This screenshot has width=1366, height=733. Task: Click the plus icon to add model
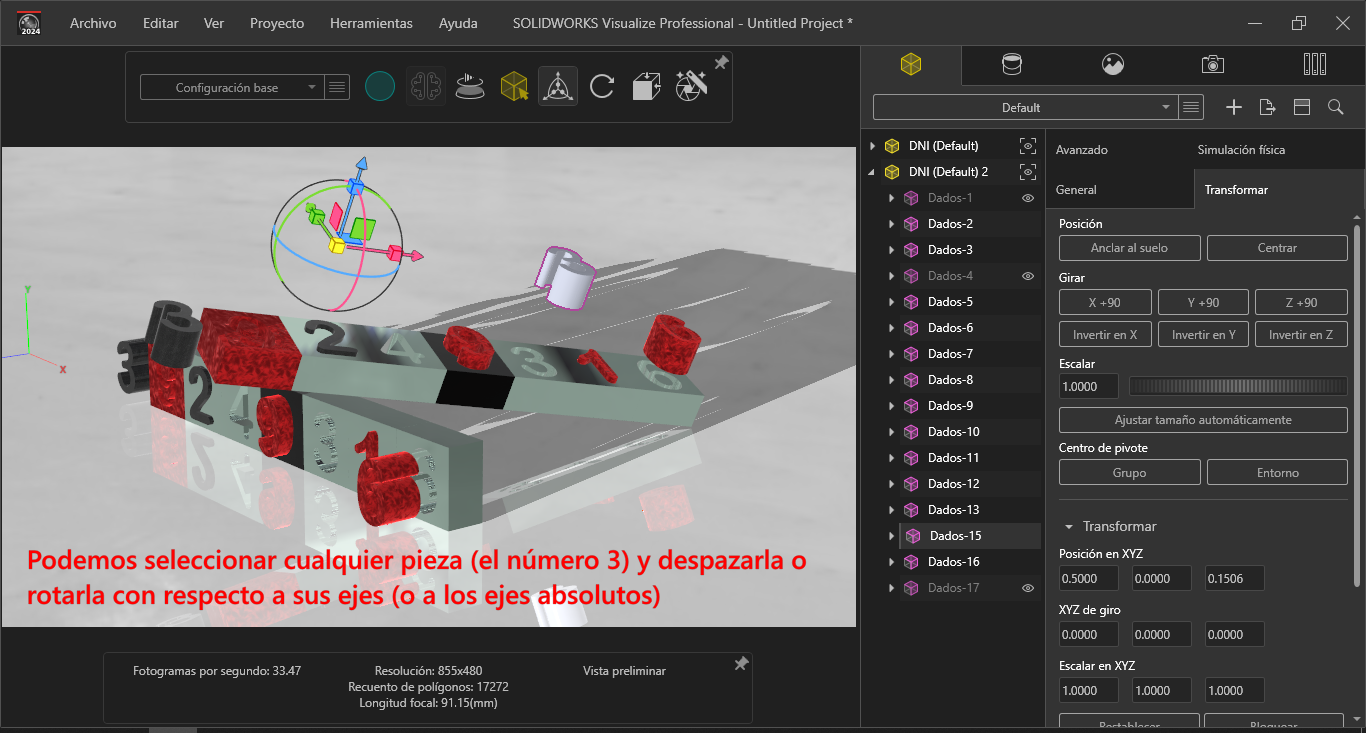coord(1234,107)
